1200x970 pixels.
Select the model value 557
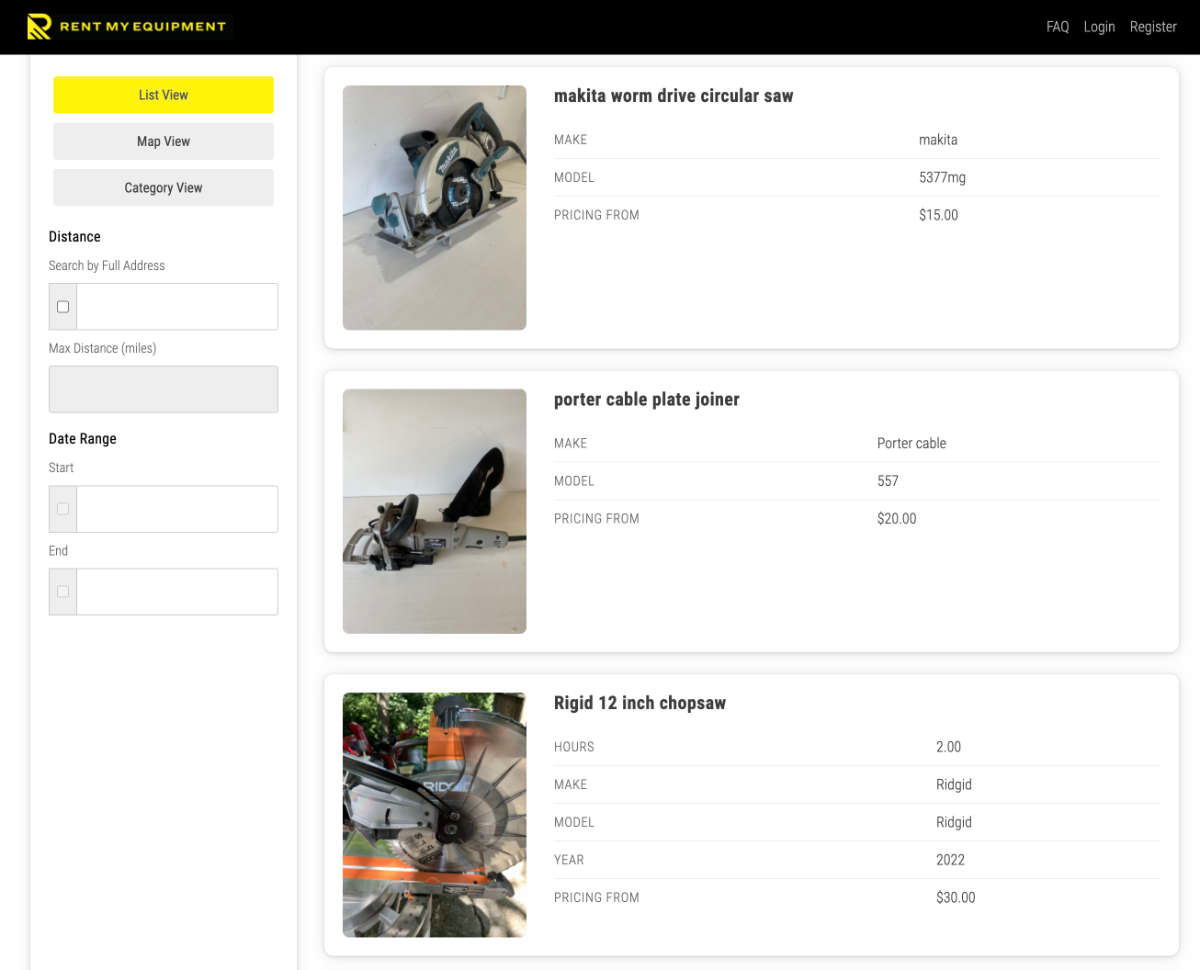[888, 481]
